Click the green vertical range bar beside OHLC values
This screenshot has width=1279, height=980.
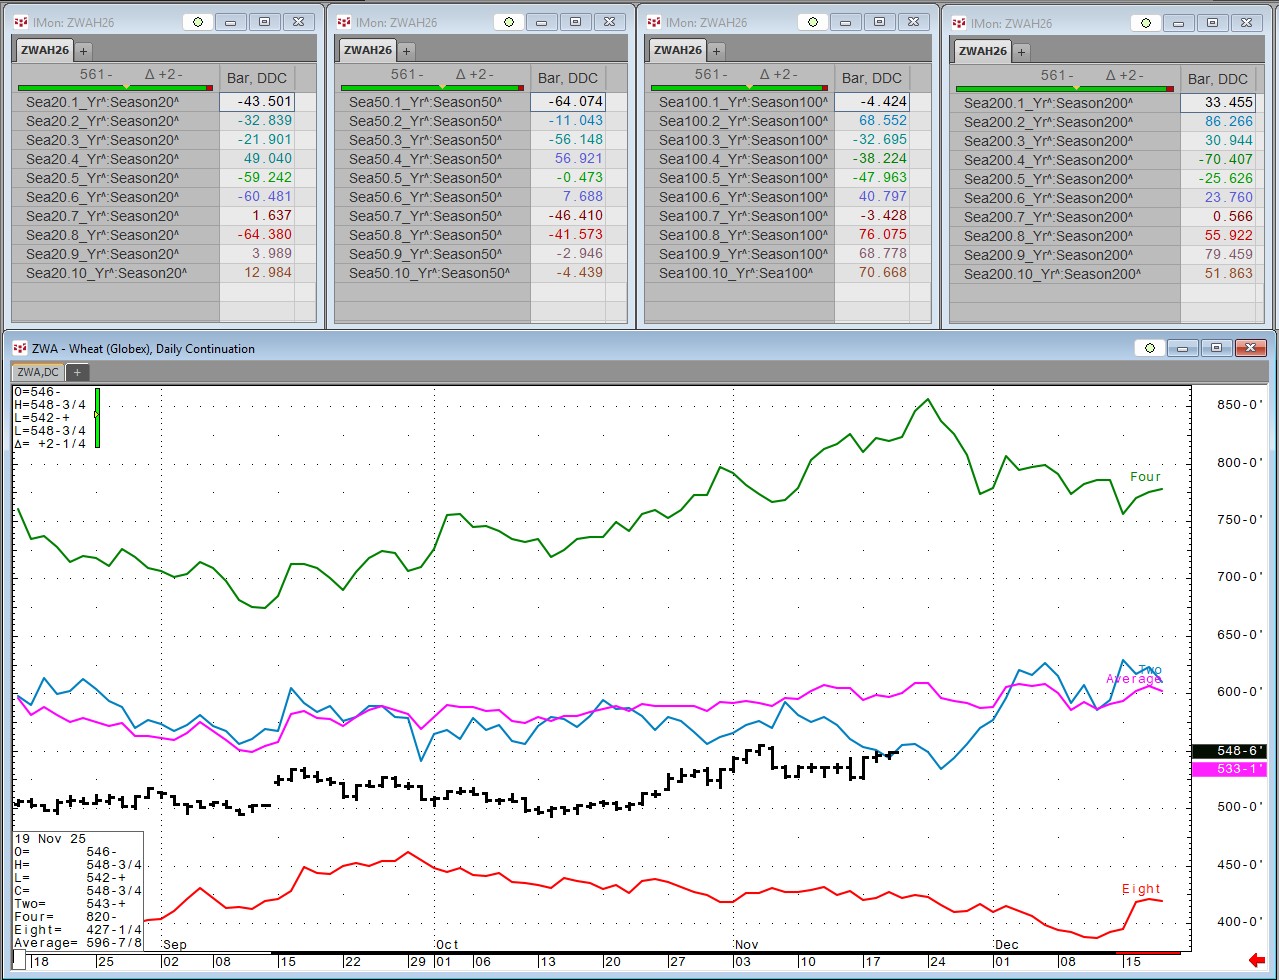(97, 416)
